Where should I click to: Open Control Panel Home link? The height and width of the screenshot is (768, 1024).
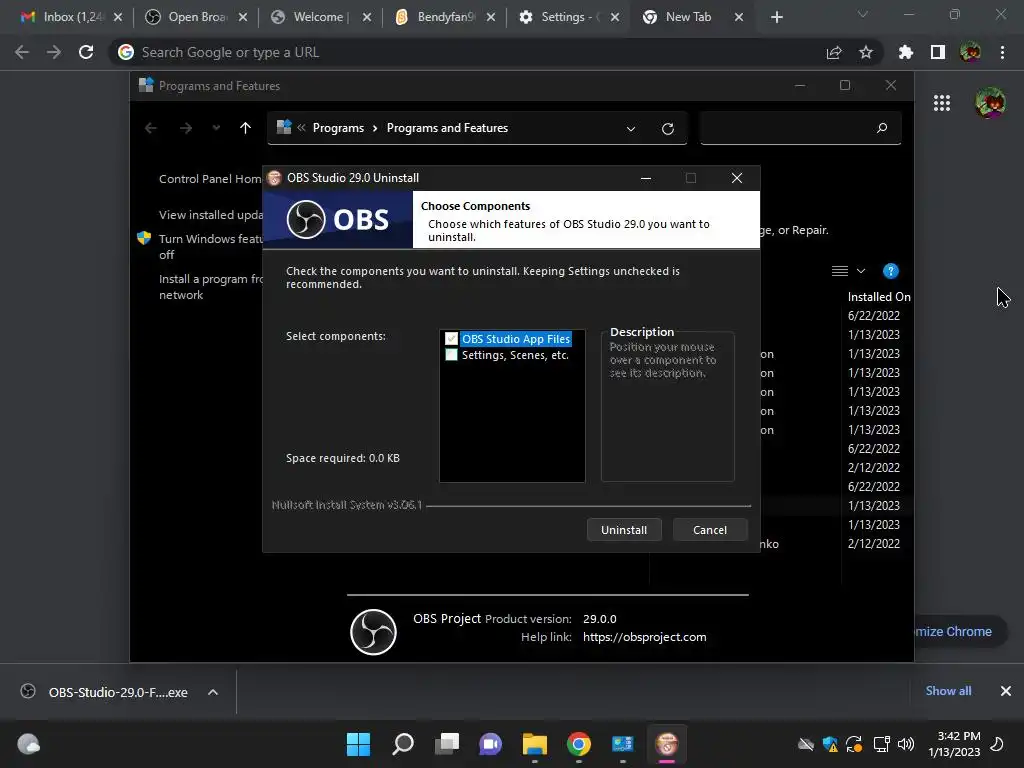click(x=210, y=179)
